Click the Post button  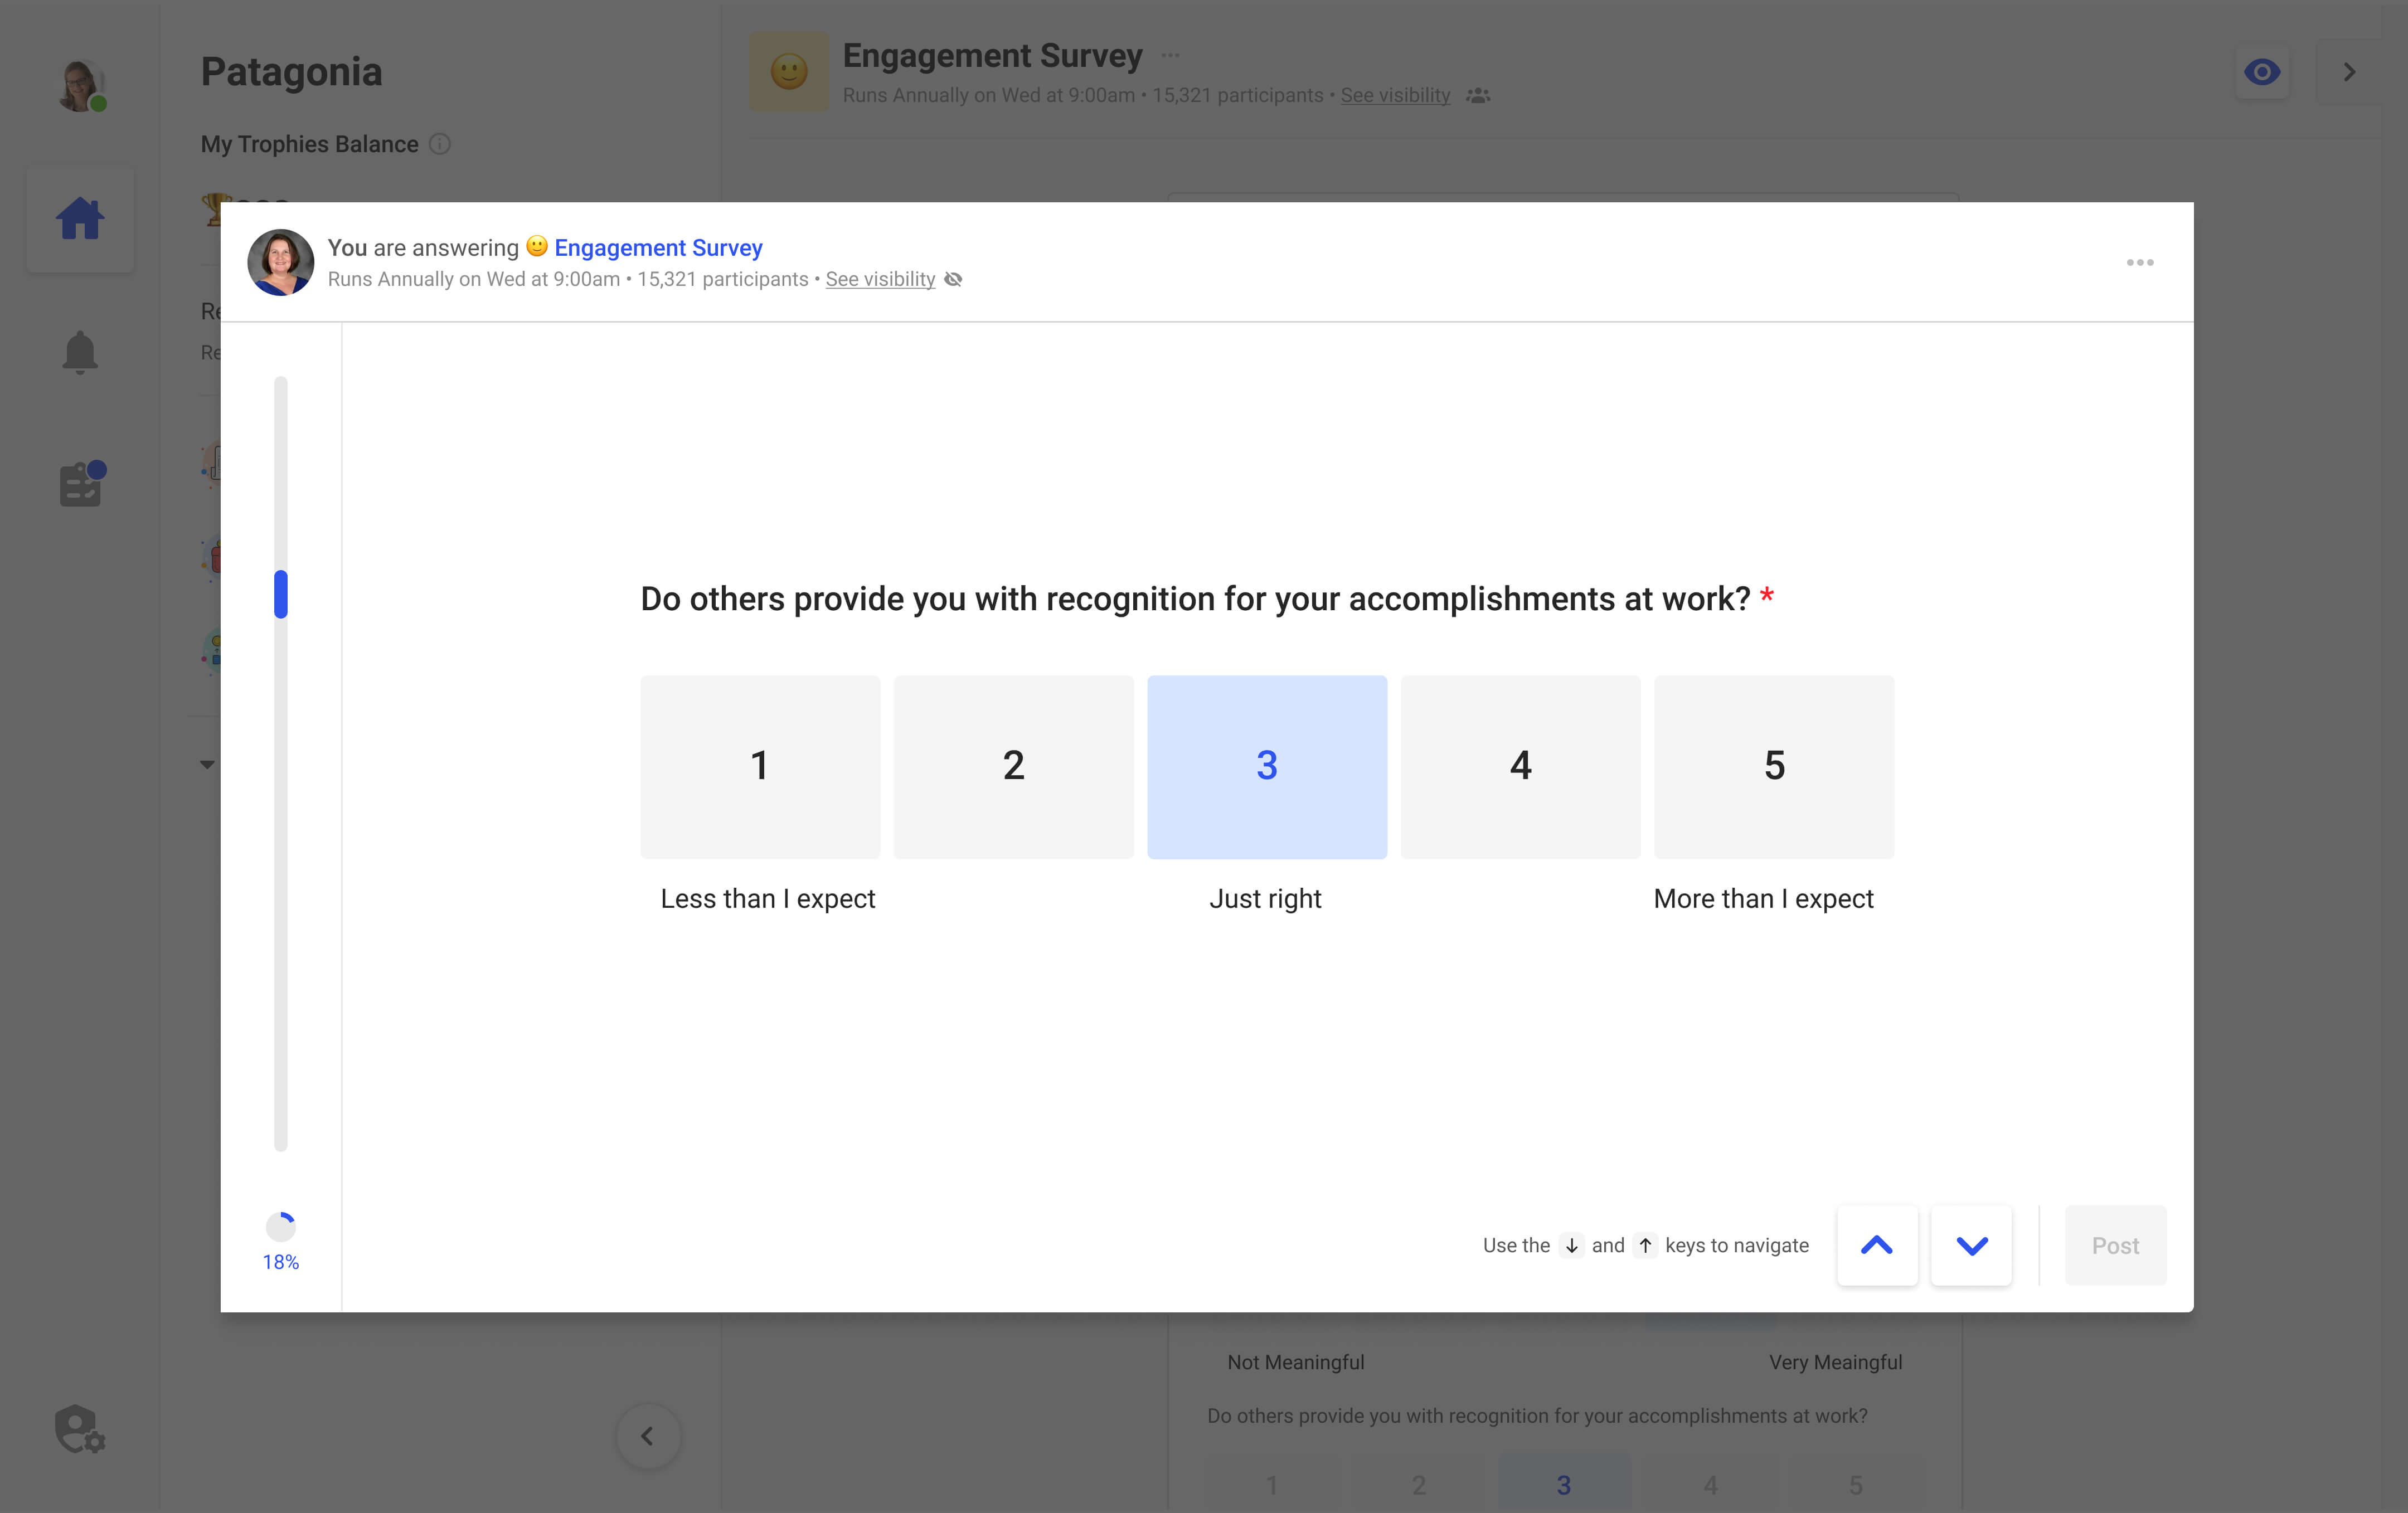point(2115,1245)
